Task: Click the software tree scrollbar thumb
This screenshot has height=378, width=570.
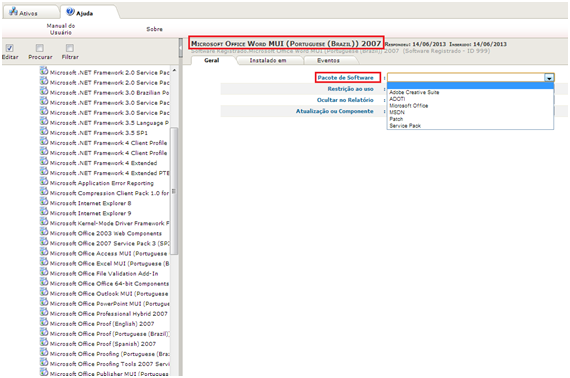Action: point(174,191)
